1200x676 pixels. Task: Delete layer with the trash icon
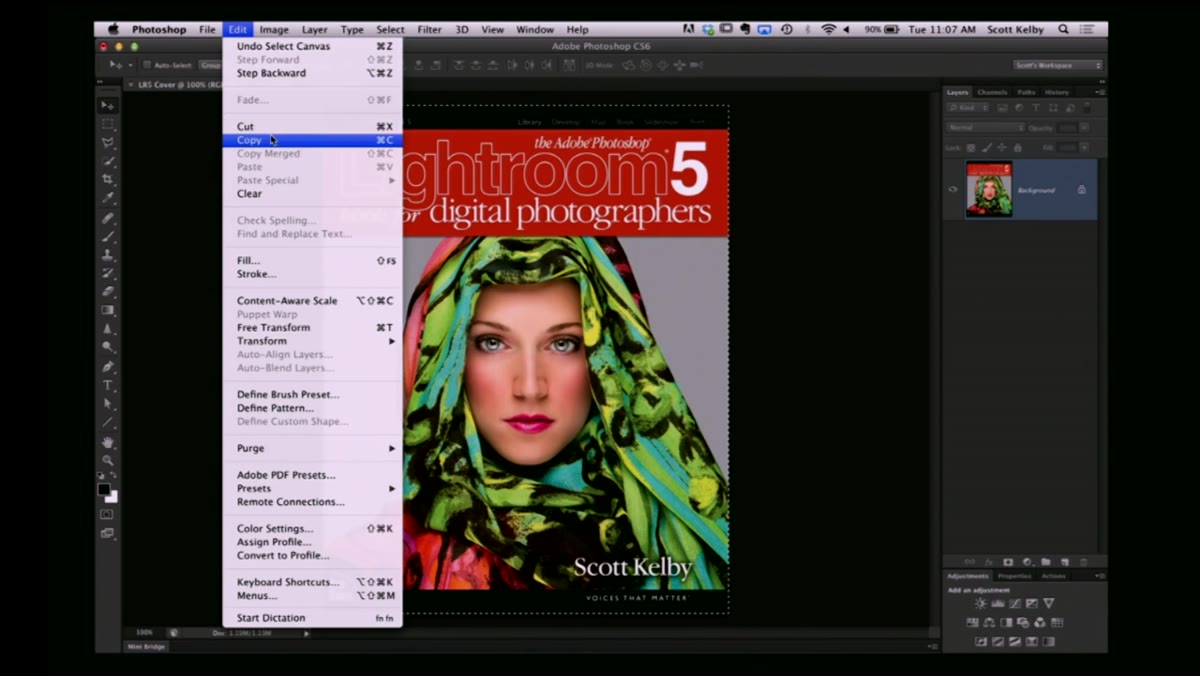[1083, 562]
